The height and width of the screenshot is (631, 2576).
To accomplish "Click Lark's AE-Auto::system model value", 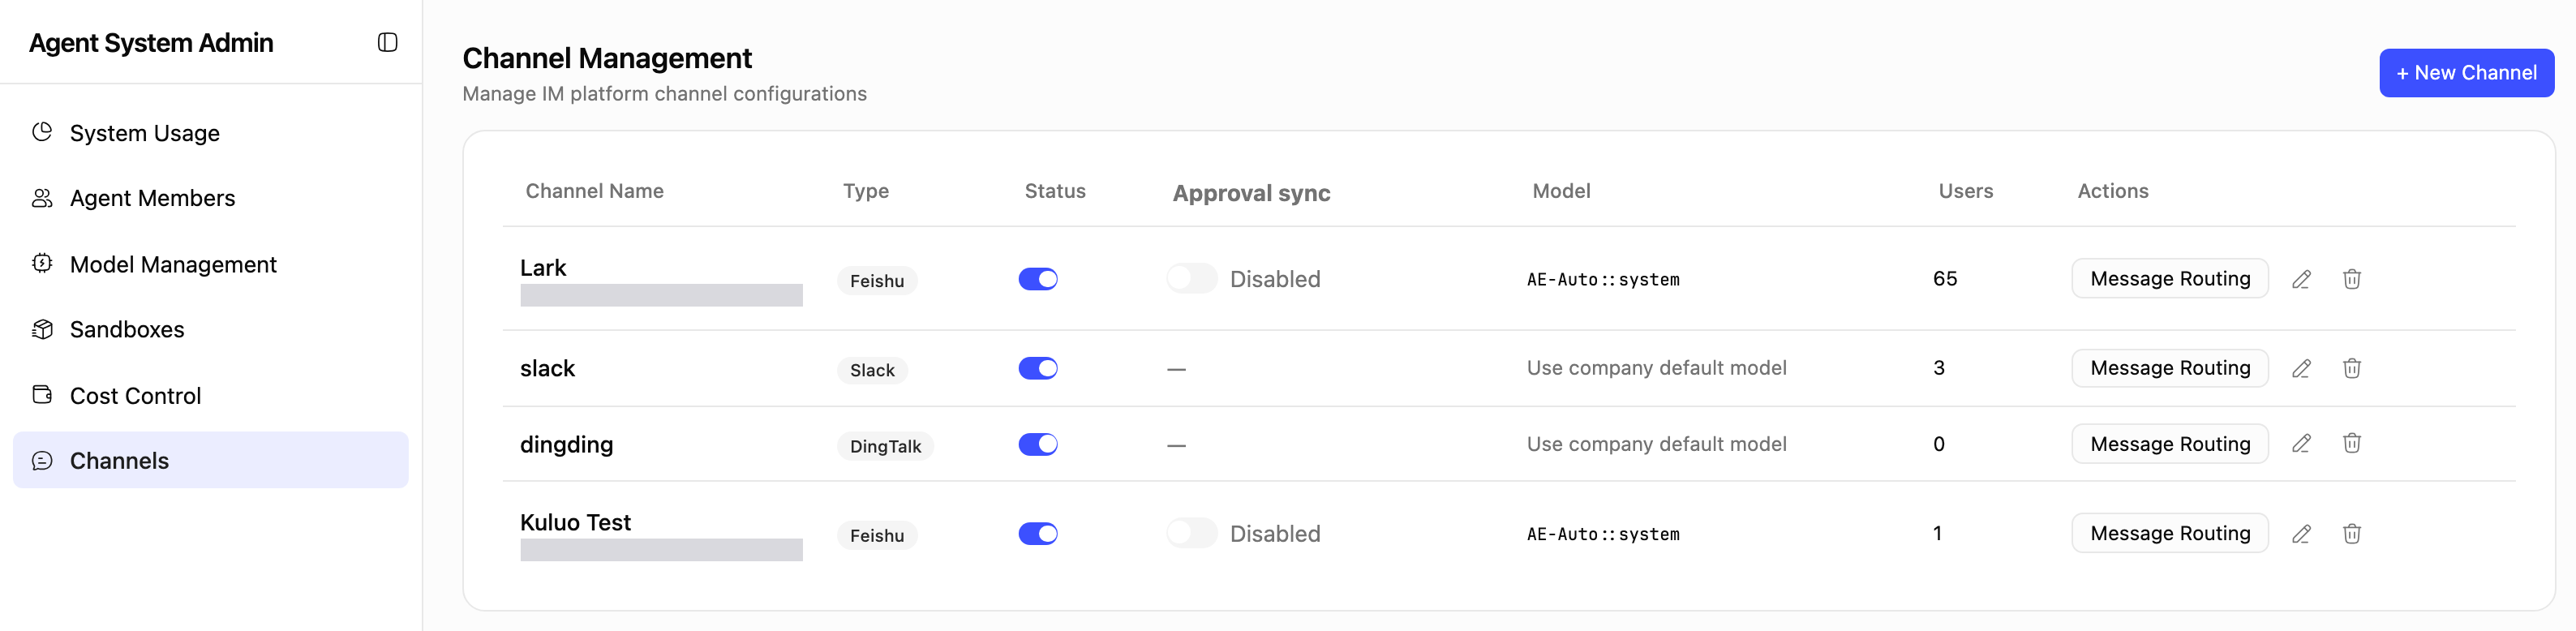I will pyautogui.click(x=1603, y=280).
